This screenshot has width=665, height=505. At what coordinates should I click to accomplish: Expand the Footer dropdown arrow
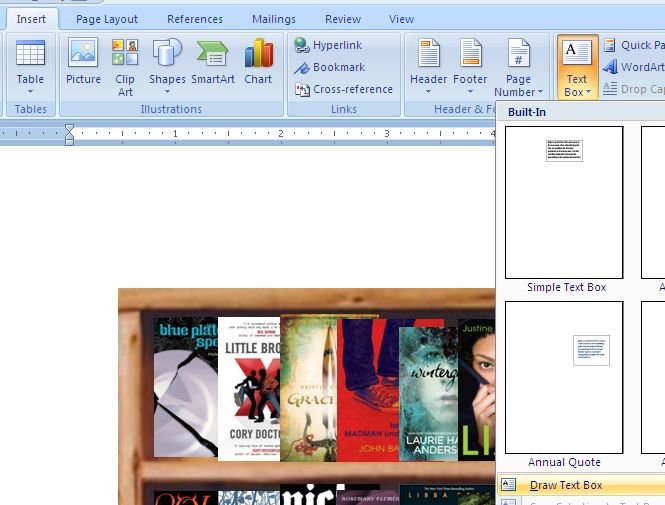point(470,92)
